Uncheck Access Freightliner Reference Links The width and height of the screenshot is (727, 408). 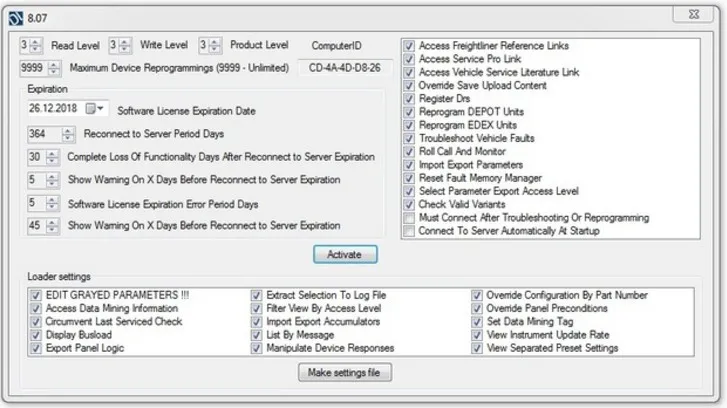[408, 46]
